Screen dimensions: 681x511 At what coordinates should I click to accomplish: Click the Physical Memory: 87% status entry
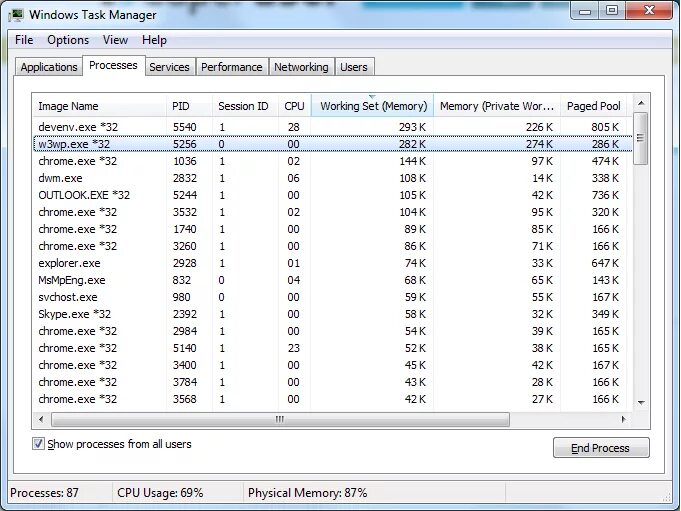pyautogui.click(x=307, y=493)
